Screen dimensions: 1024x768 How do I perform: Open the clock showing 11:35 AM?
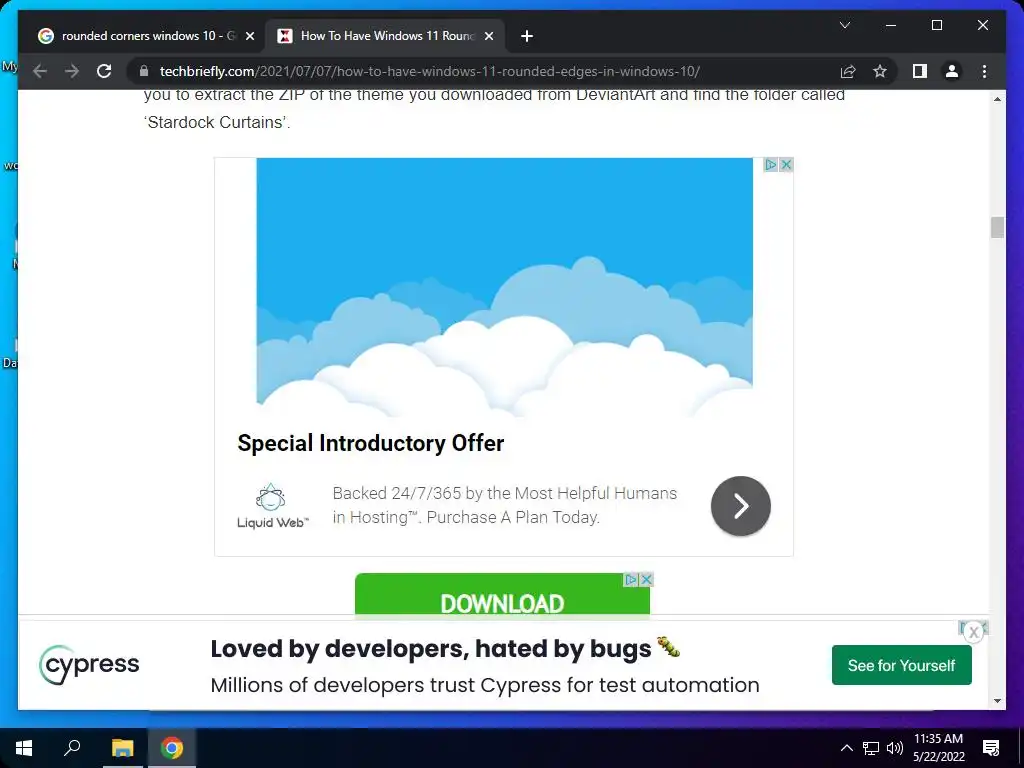(938, 748)
